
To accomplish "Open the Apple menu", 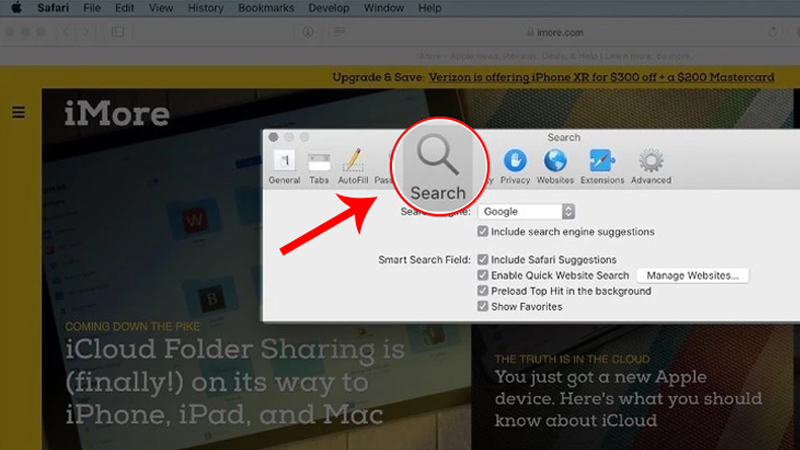I will pyautogui.click(x=16, y=8).
